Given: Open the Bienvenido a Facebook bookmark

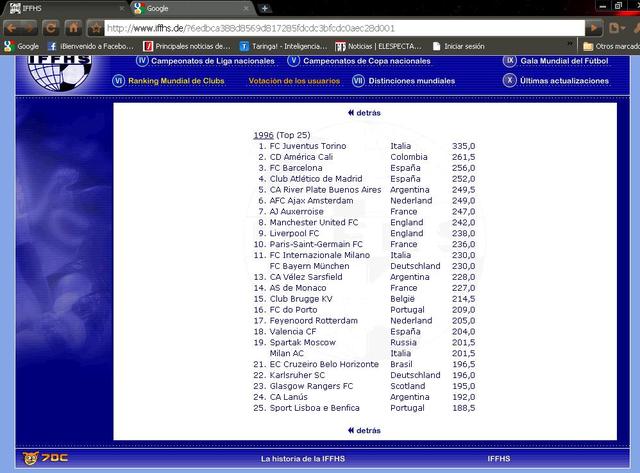Looking at the screenshot, I should [x=90, y=46].
